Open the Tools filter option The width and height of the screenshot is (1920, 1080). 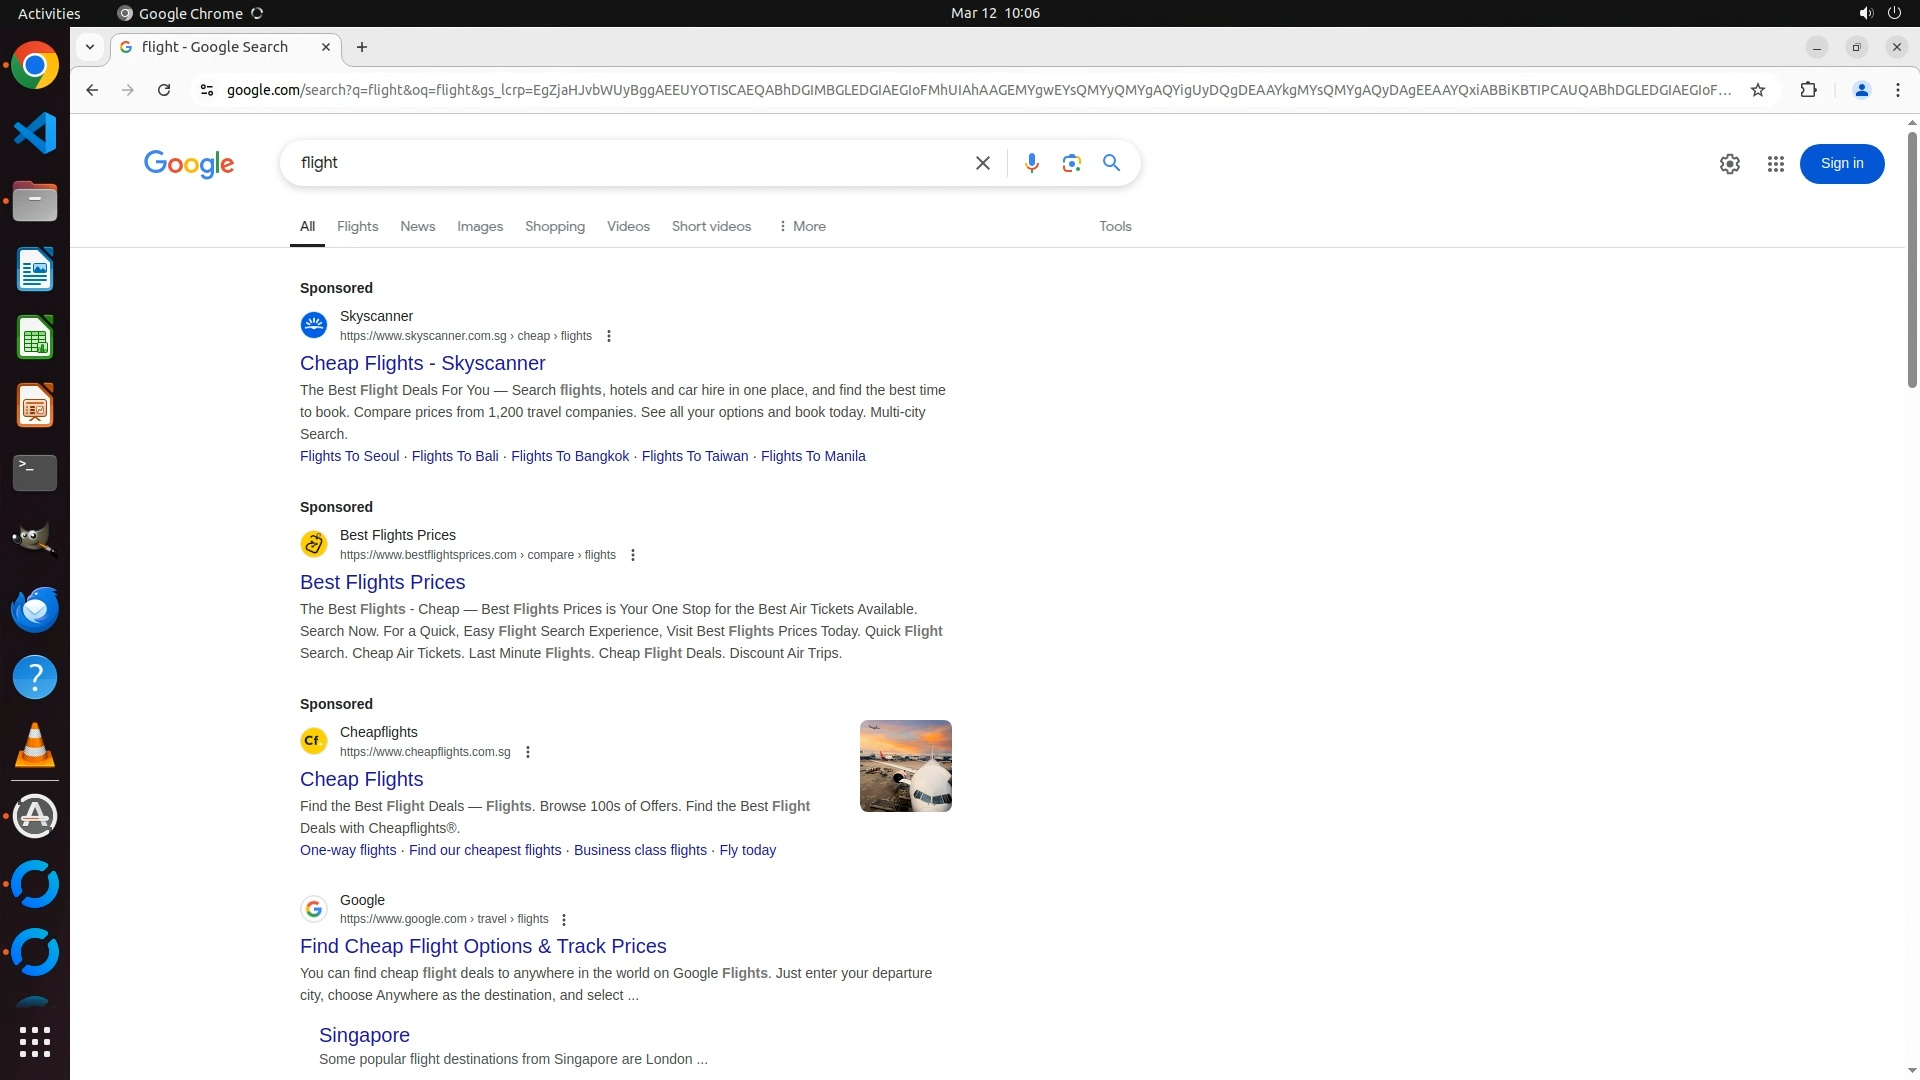click(x=1114, y=226)
